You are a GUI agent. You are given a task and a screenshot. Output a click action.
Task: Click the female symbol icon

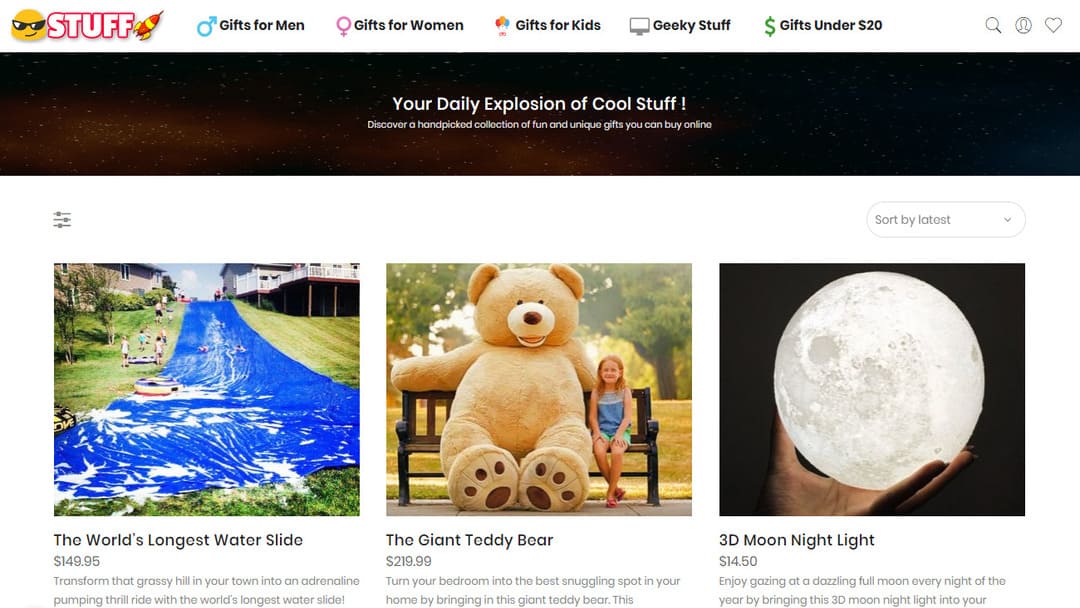tap(343, 26)
